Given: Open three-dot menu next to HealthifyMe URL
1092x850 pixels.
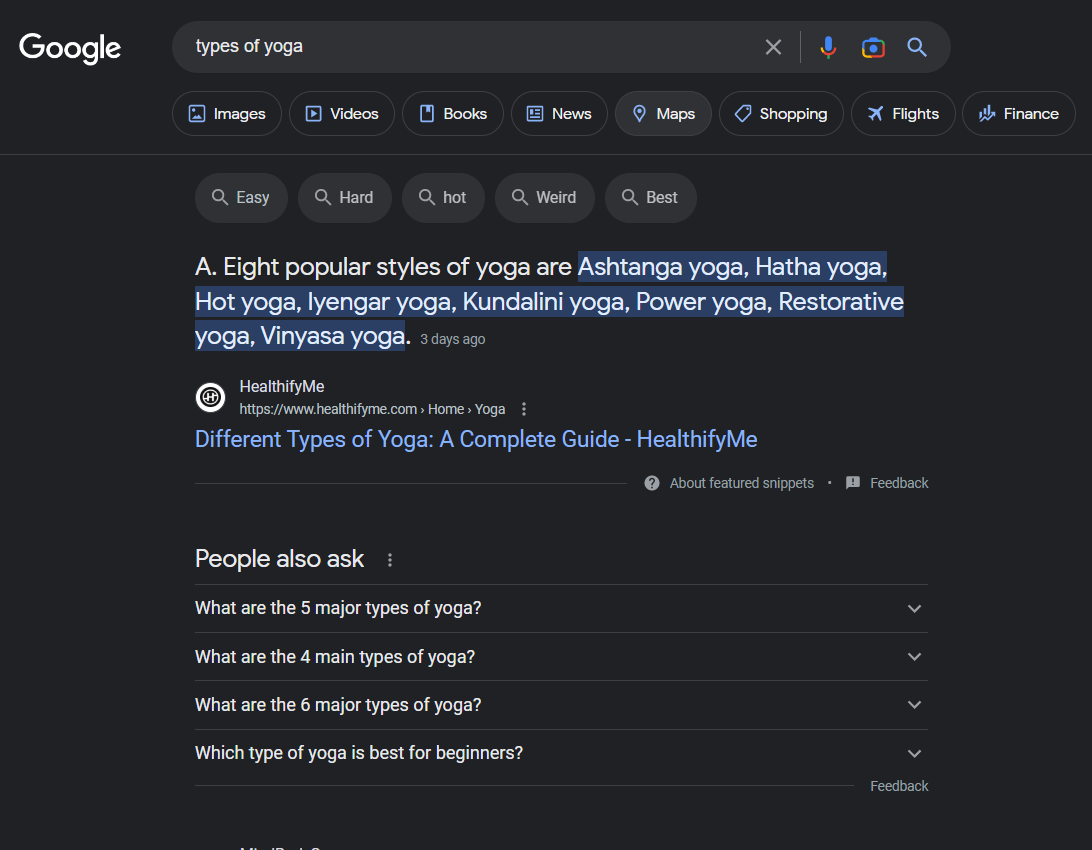Looking at the screenshot, I should pyautogui.click(x=524, y=409).
